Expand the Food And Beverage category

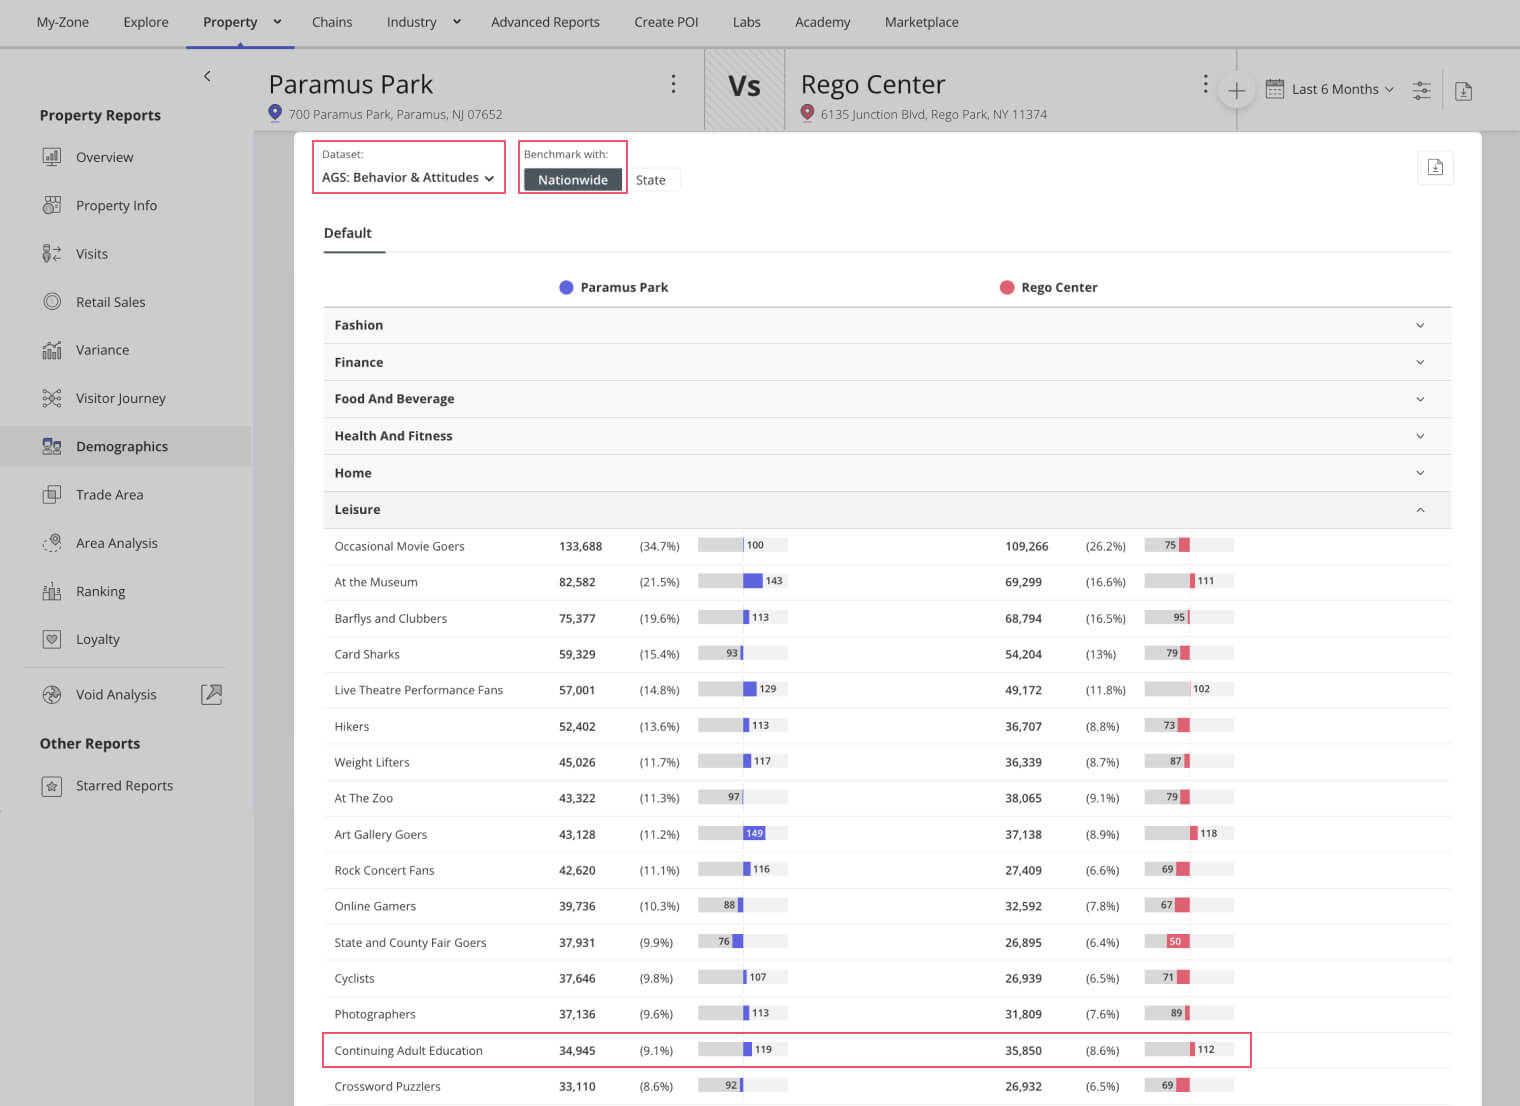887,399
